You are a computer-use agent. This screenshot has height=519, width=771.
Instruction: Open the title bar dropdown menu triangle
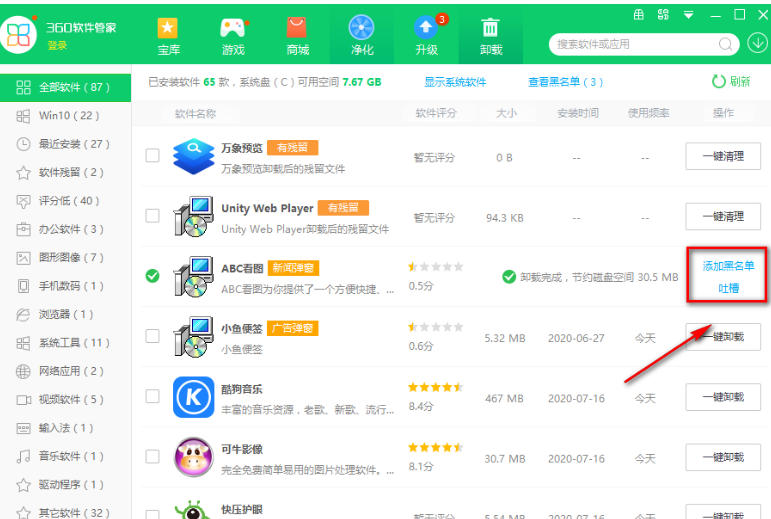pyautogui.click(x=688, y=15)
